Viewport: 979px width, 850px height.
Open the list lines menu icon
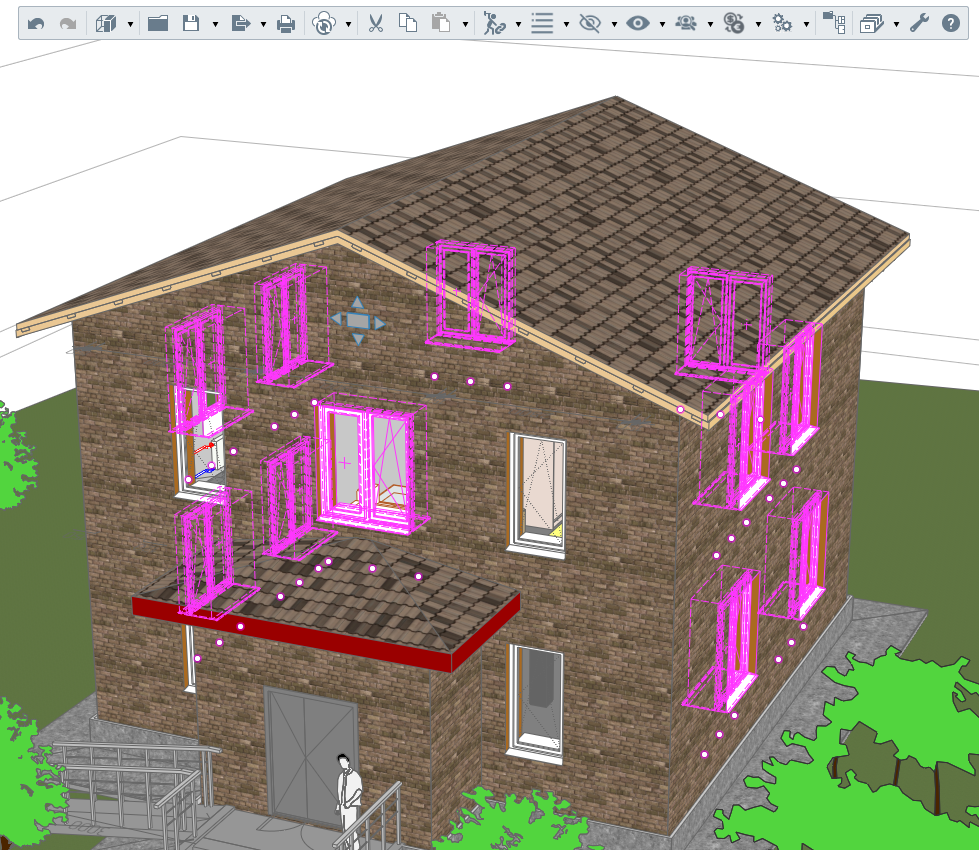pyautogui.click(x=542, y=24)
